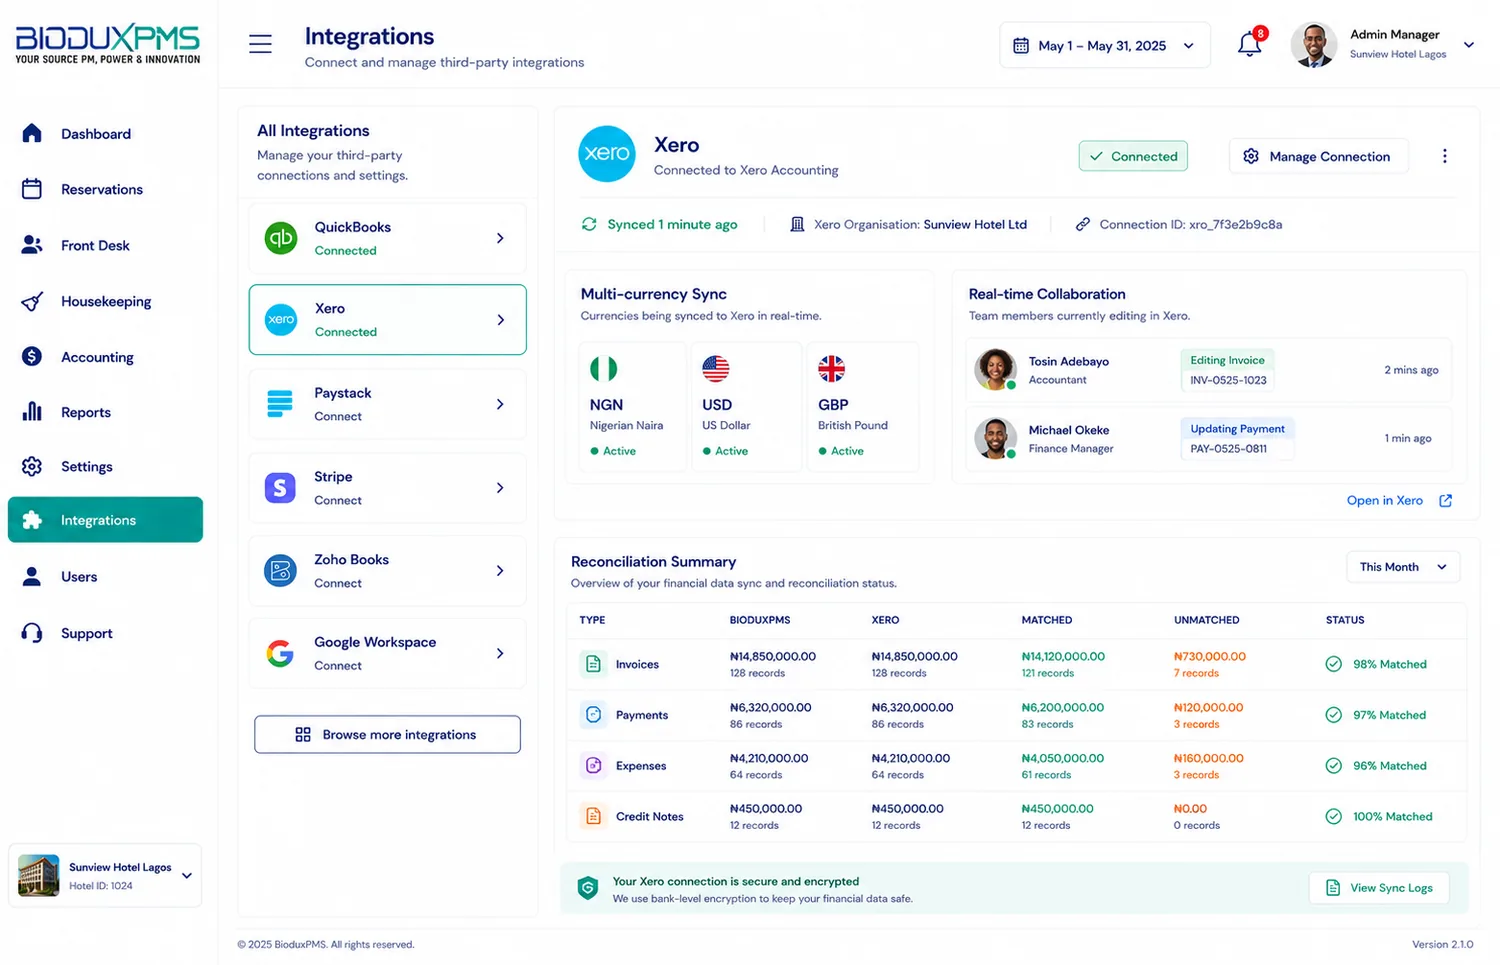Expand the Zoho Books row chevron
This screenshot has width=1500, height=965.
pyautogui.click(x=500, y=571)
